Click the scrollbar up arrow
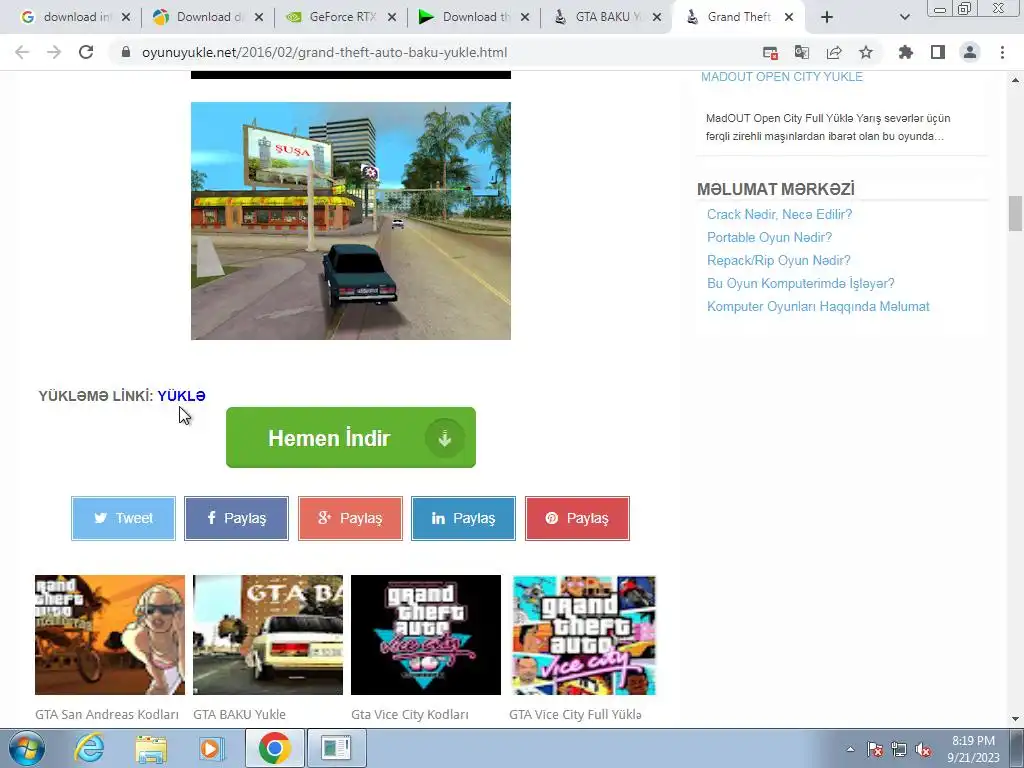Viewport: 1024px width, 768px height. [x=1015, y=80]
